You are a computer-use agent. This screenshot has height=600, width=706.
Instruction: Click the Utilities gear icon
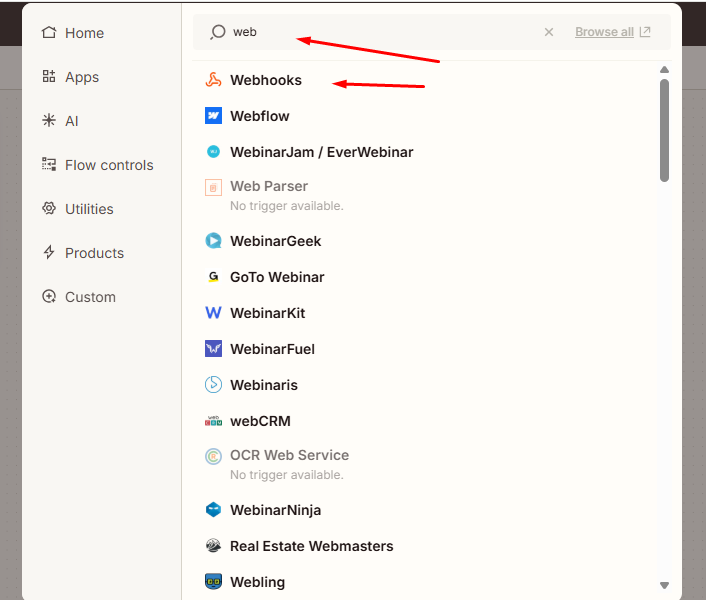(49, 208)
